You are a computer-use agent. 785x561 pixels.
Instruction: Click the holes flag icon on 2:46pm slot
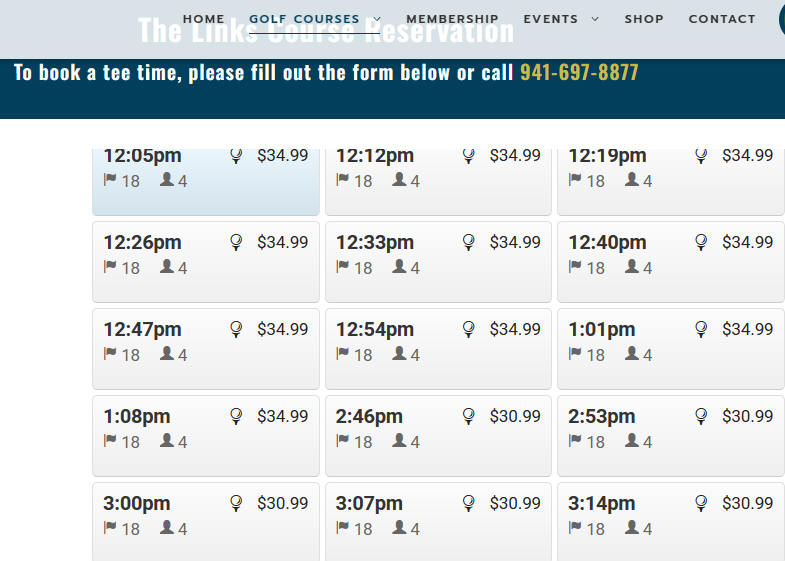coord(342,441)
